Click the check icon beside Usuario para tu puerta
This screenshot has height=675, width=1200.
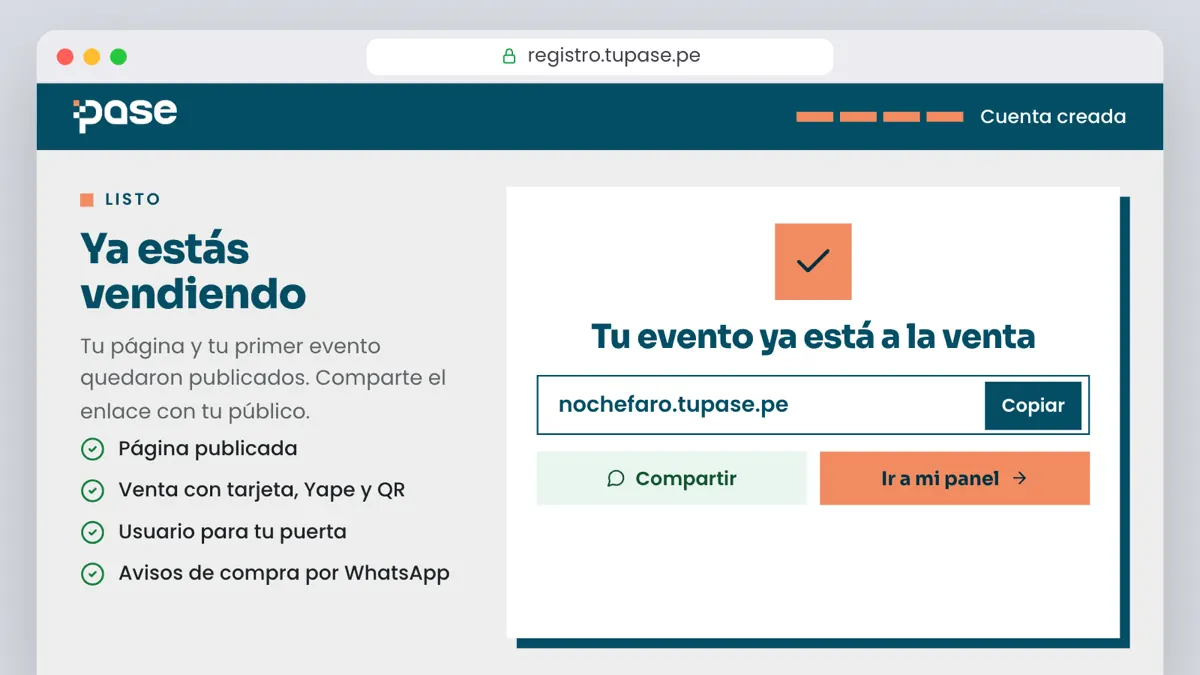click(92, 532)
